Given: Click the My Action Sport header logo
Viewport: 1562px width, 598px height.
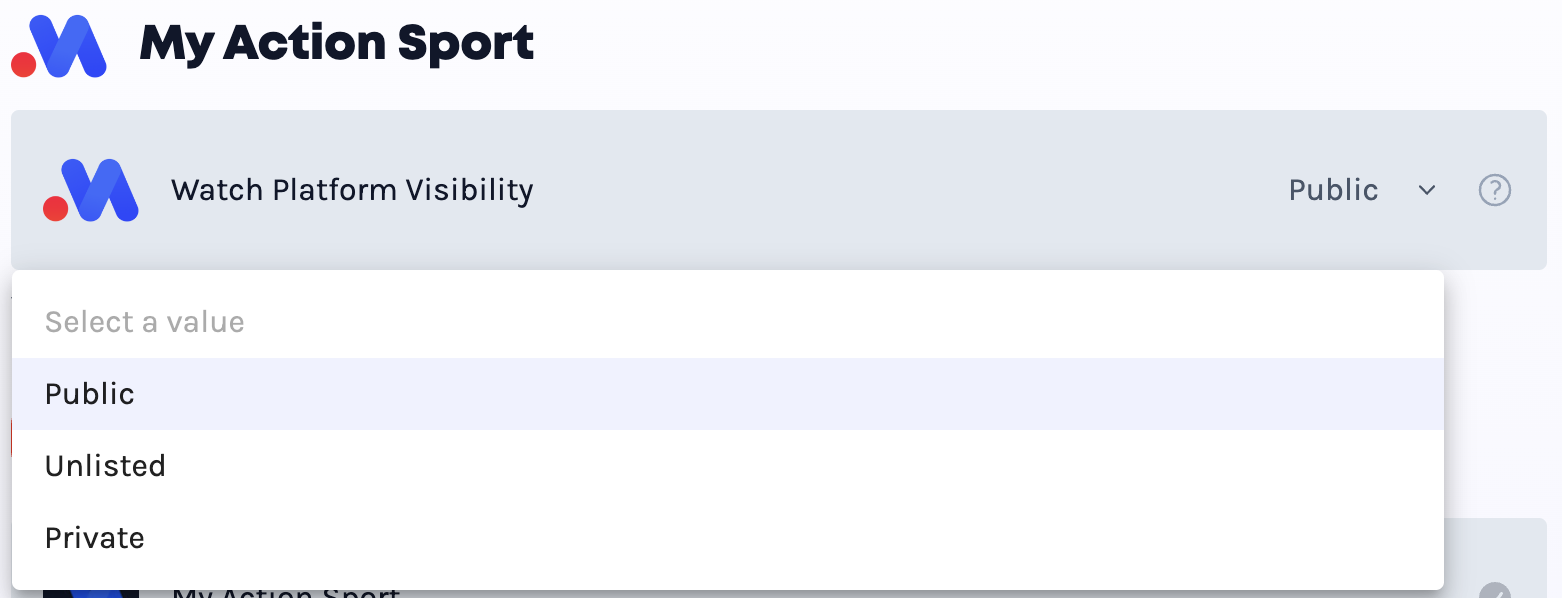Looking at the screenshot, I should (58, 46).
